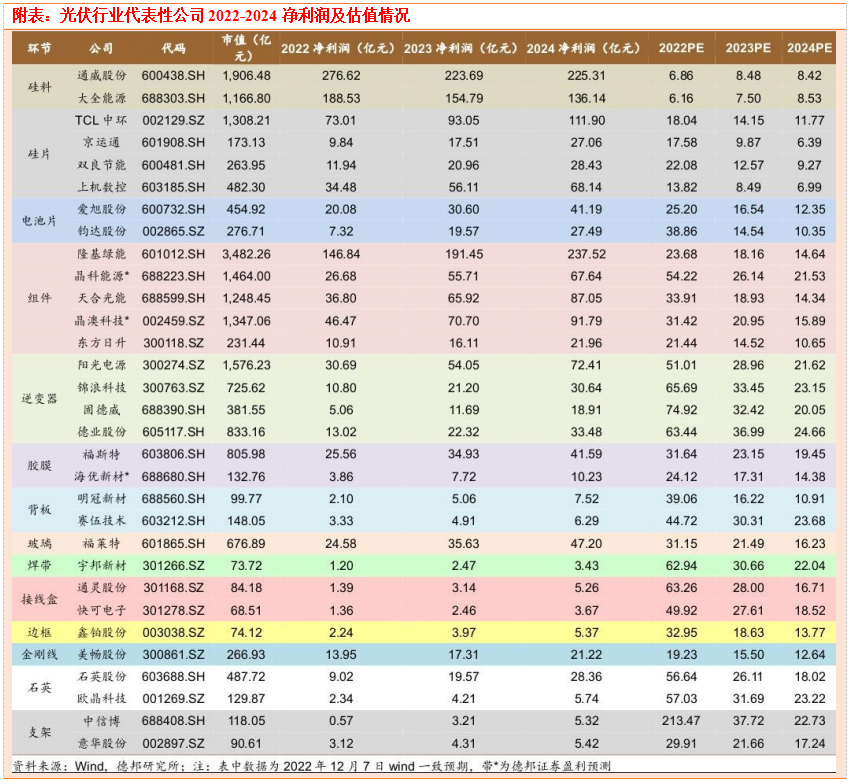Click the 胶膜 segment cell
The image size is (851, 784).
coord(39,466)
